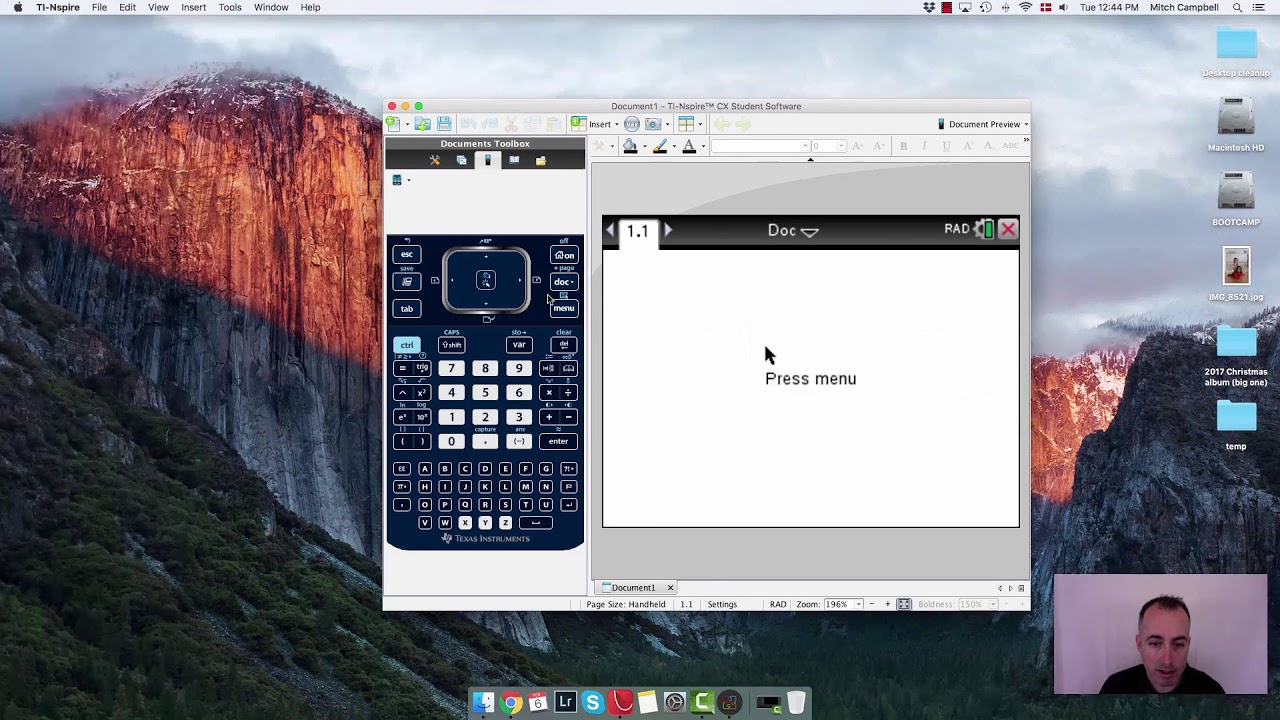1280x720 pixels.
Task: Click the Variables (var) toolbar icon
Action: 632,124
